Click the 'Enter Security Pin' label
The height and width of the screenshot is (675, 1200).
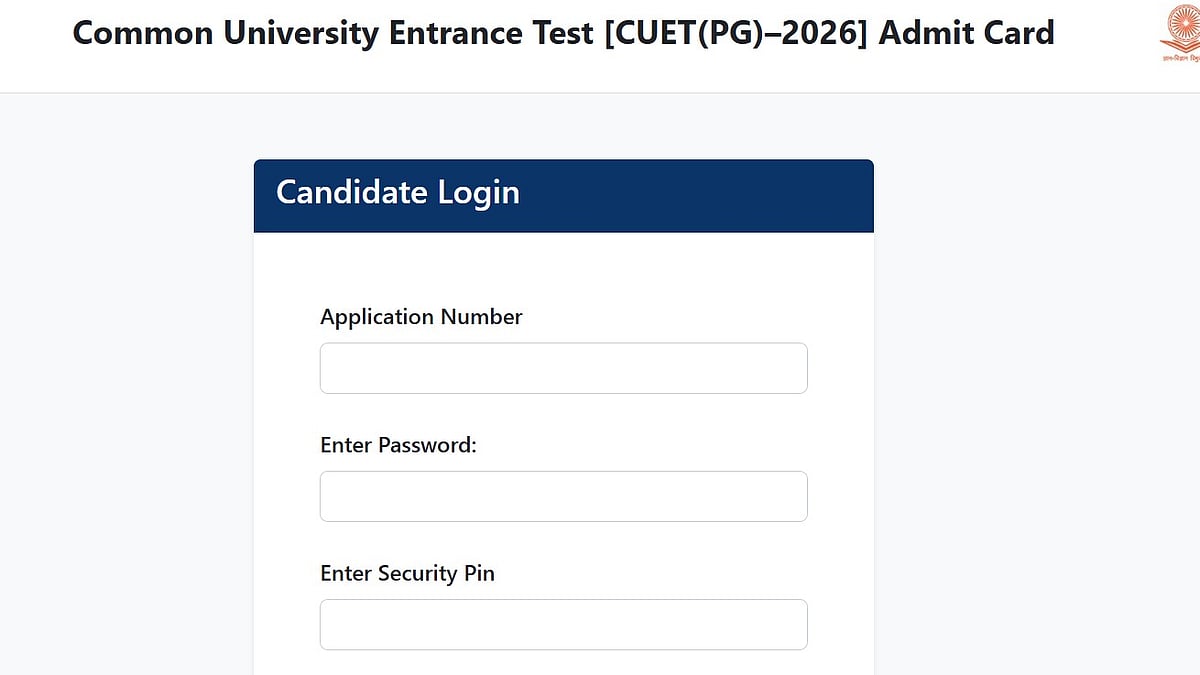pyautogui.click(x=407, y=573)
